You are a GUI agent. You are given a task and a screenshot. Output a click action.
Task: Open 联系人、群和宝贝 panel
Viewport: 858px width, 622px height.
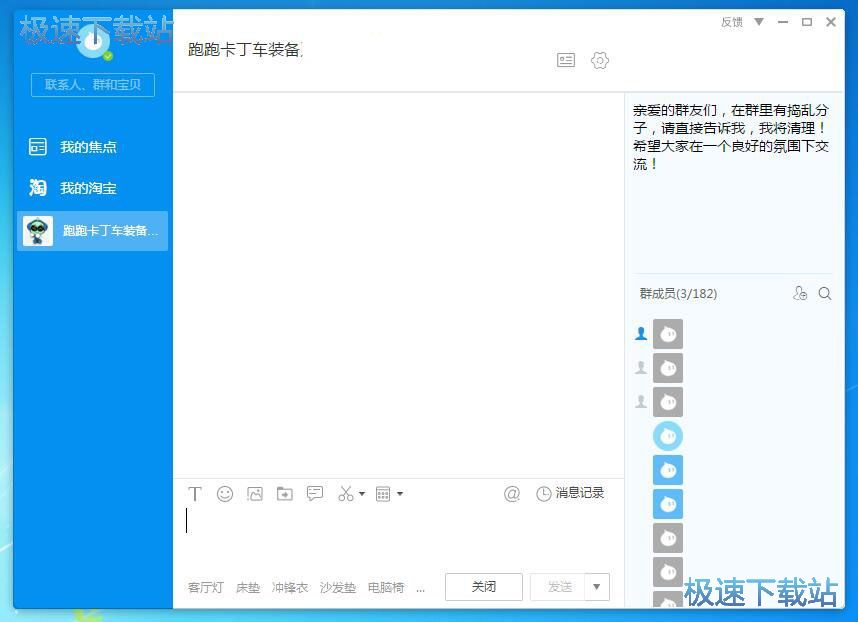point(92,85)
